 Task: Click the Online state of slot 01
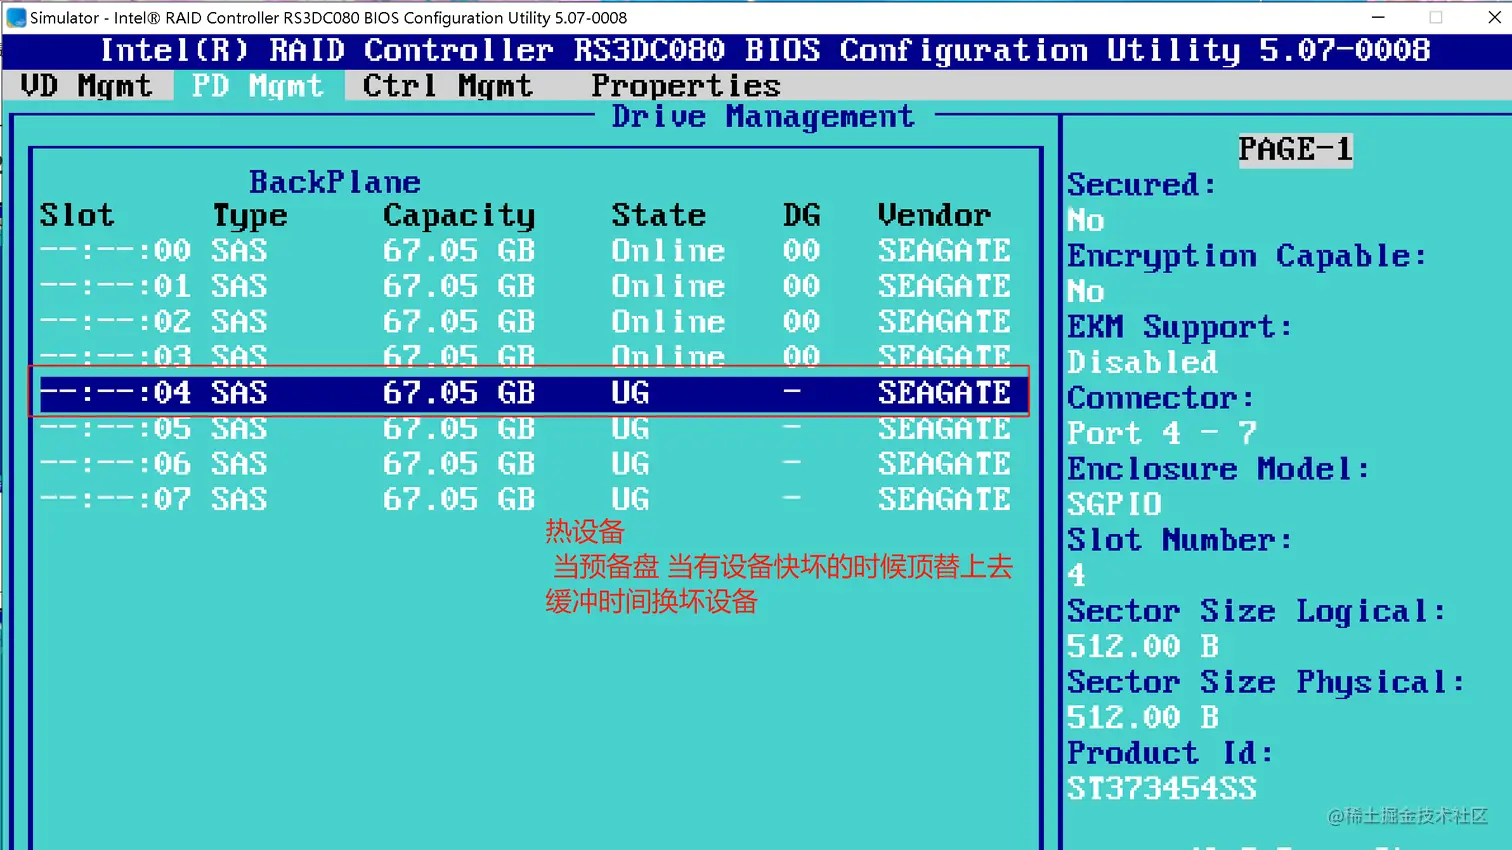[x=668, y=286]
